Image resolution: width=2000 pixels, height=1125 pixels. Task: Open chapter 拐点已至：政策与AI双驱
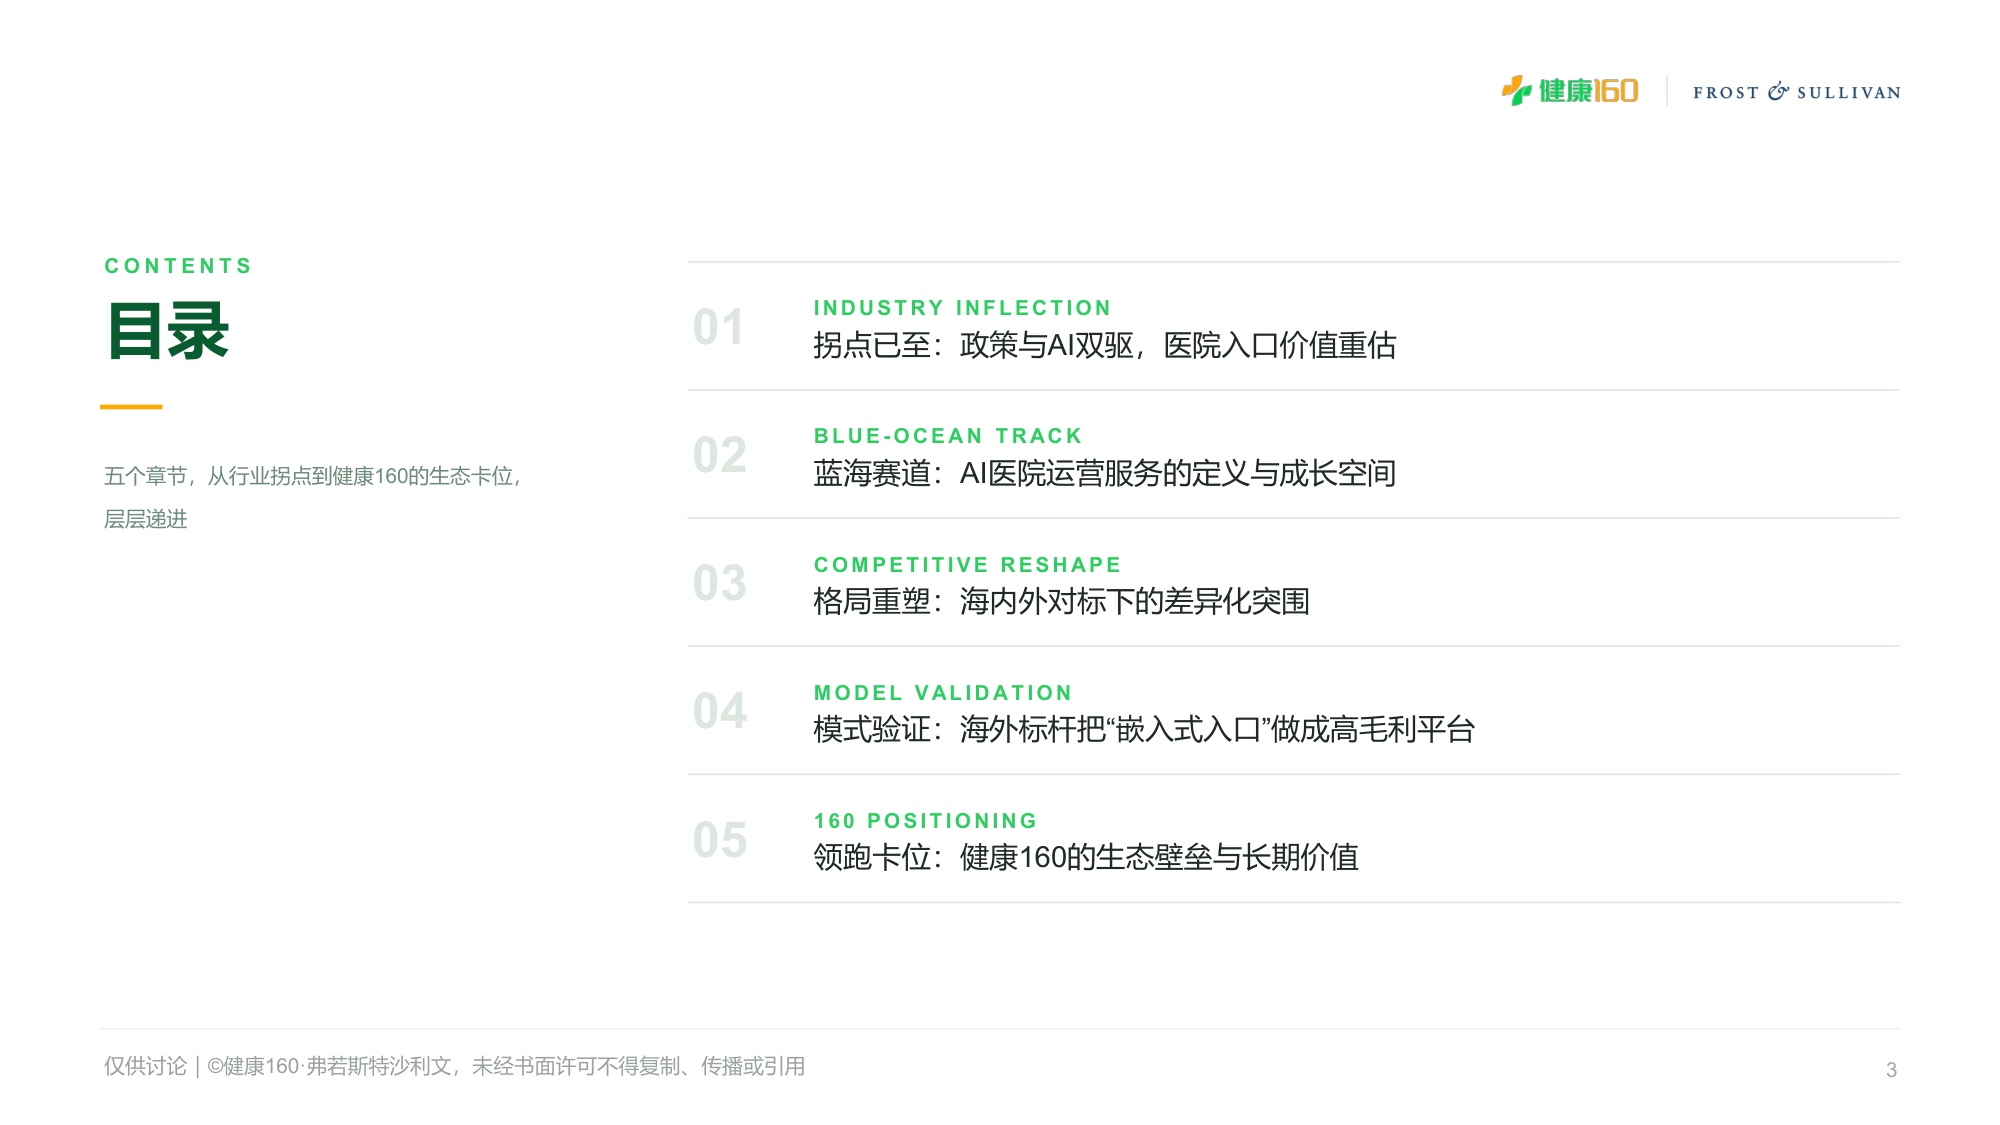(x=1104, y=345)
